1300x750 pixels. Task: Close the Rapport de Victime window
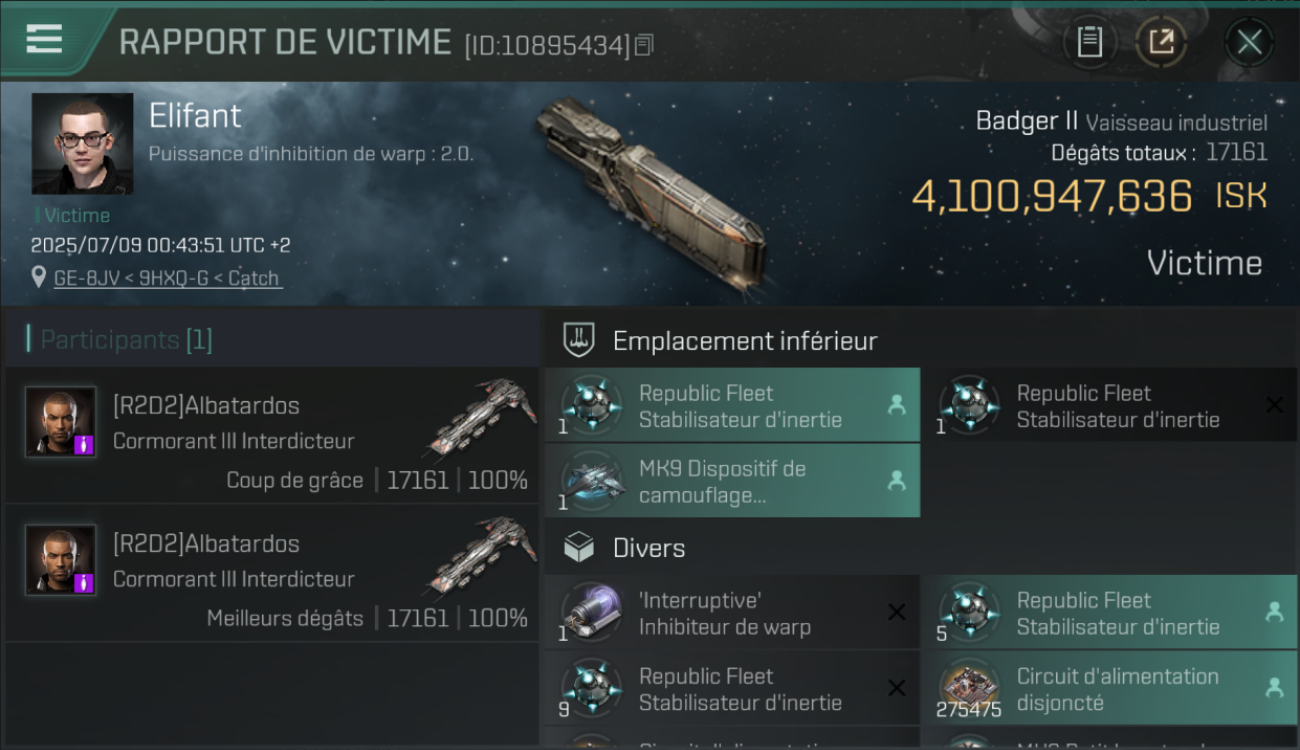point(1249,42)
